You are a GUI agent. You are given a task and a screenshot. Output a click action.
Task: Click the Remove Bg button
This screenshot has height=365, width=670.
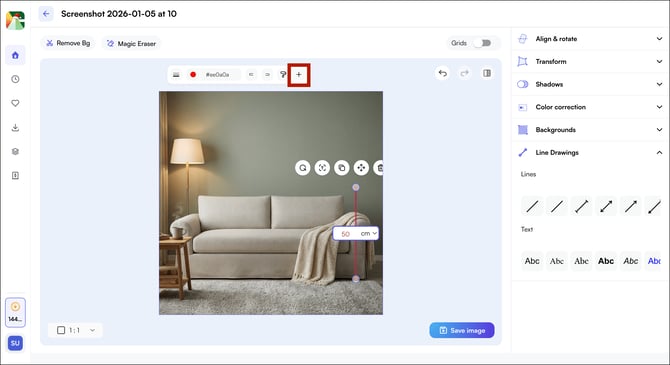tap(68, 43)
